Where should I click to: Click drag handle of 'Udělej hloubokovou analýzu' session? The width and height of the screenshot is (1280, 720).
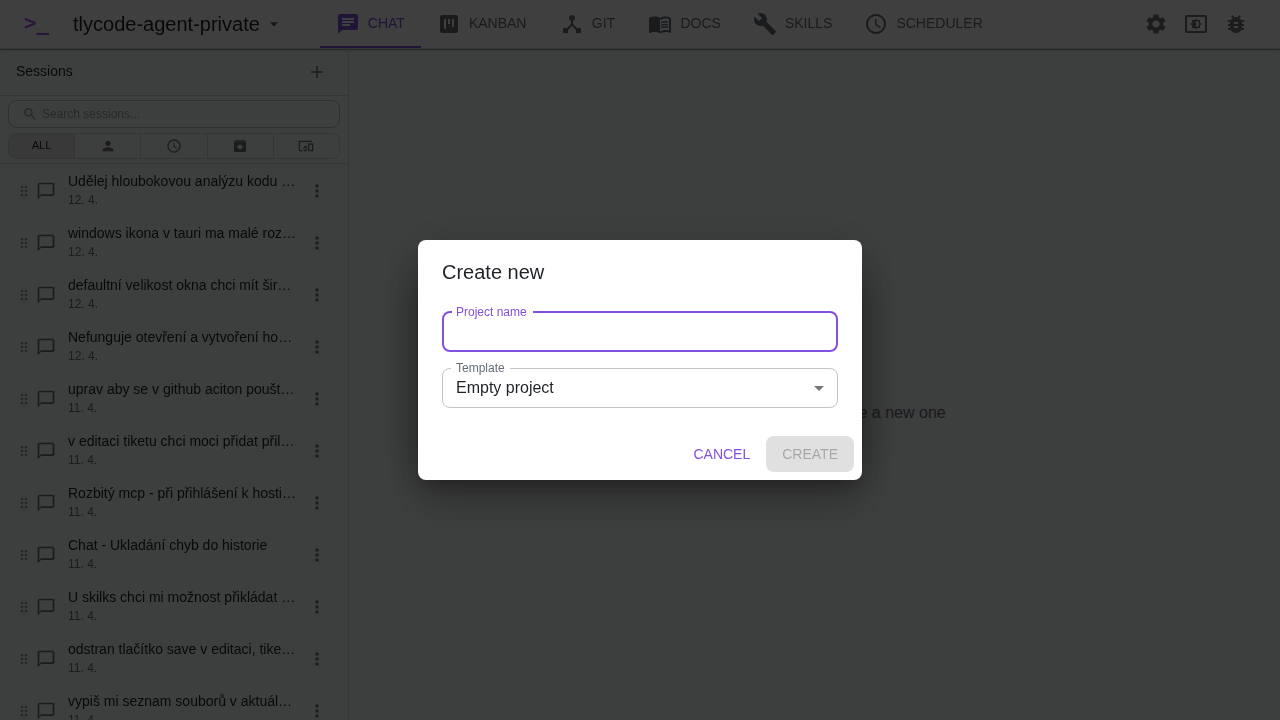click(x=24, y=191)
